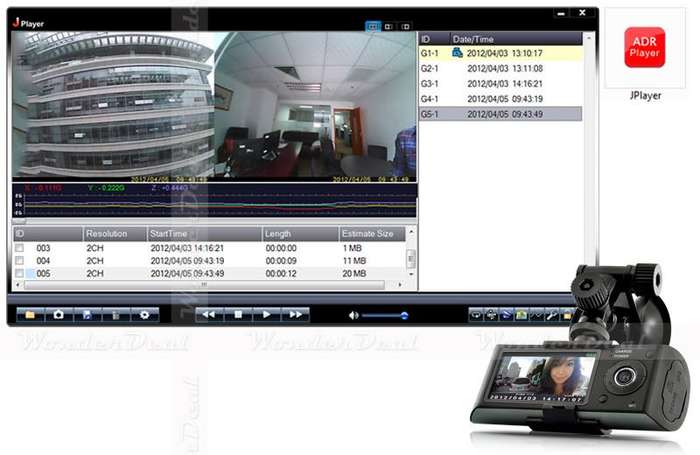The height and width of the screenshot is (455, 700).
Task: Adjust the volume slider handle
Action: point(404,316)
